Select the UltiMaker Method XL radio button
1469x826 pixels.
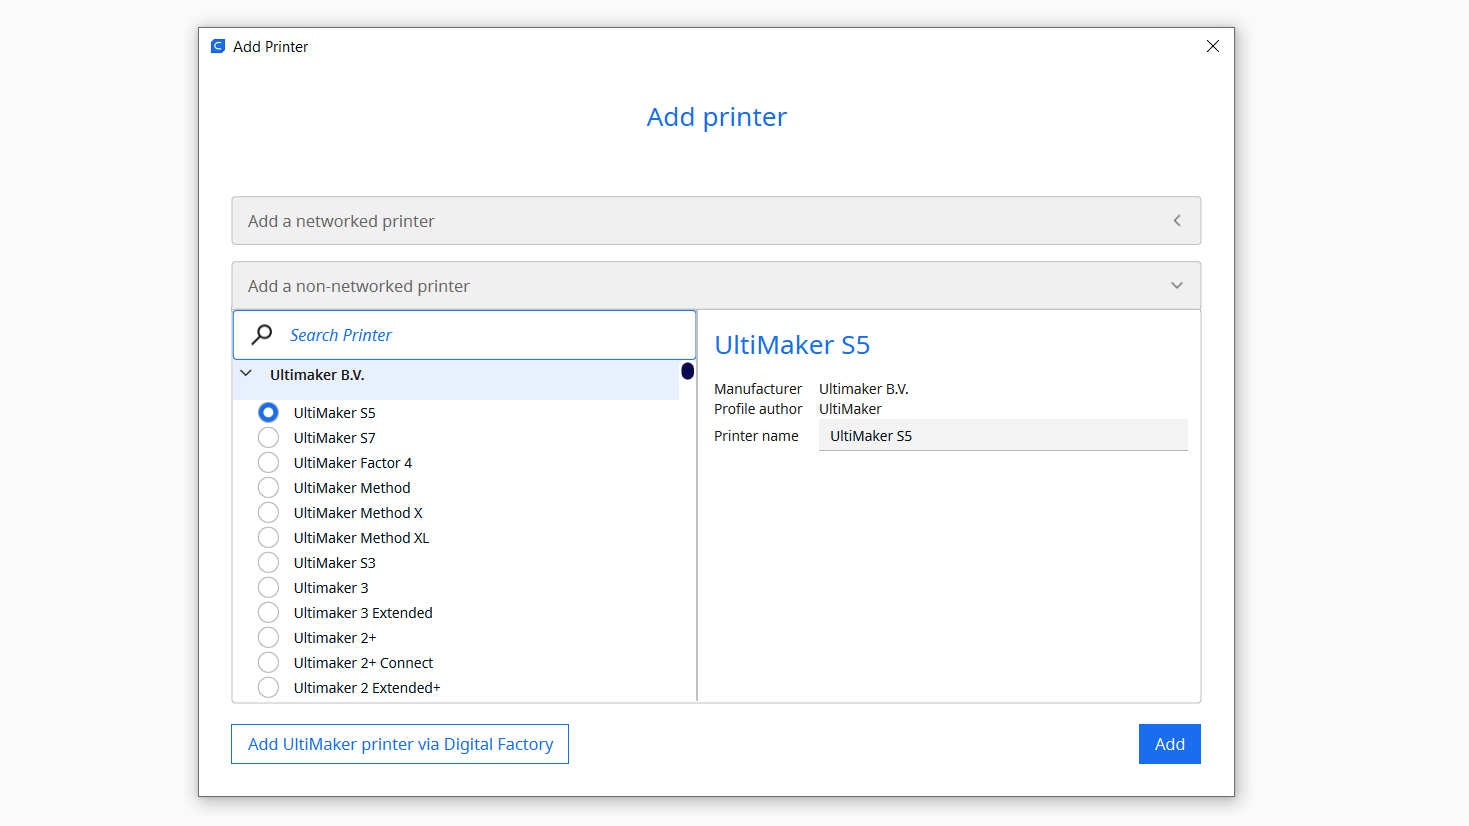(268, 537)
